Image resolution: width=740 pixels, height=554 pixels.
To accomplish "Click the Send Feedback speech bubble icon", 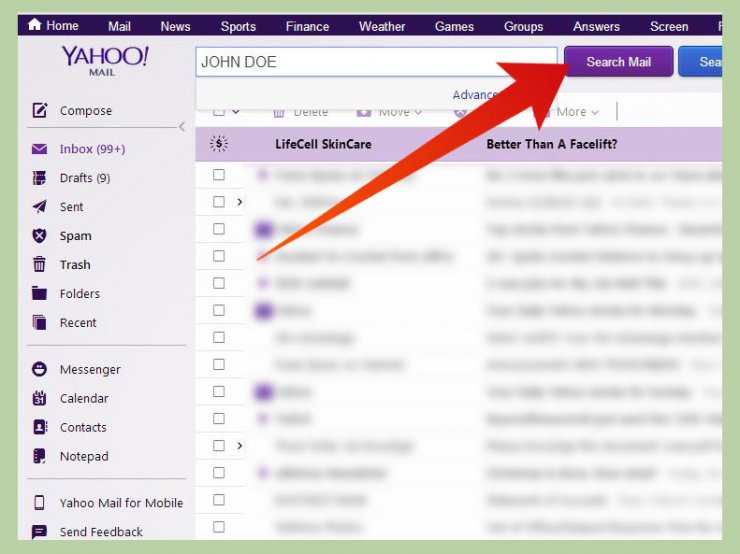I will point(39,532).
